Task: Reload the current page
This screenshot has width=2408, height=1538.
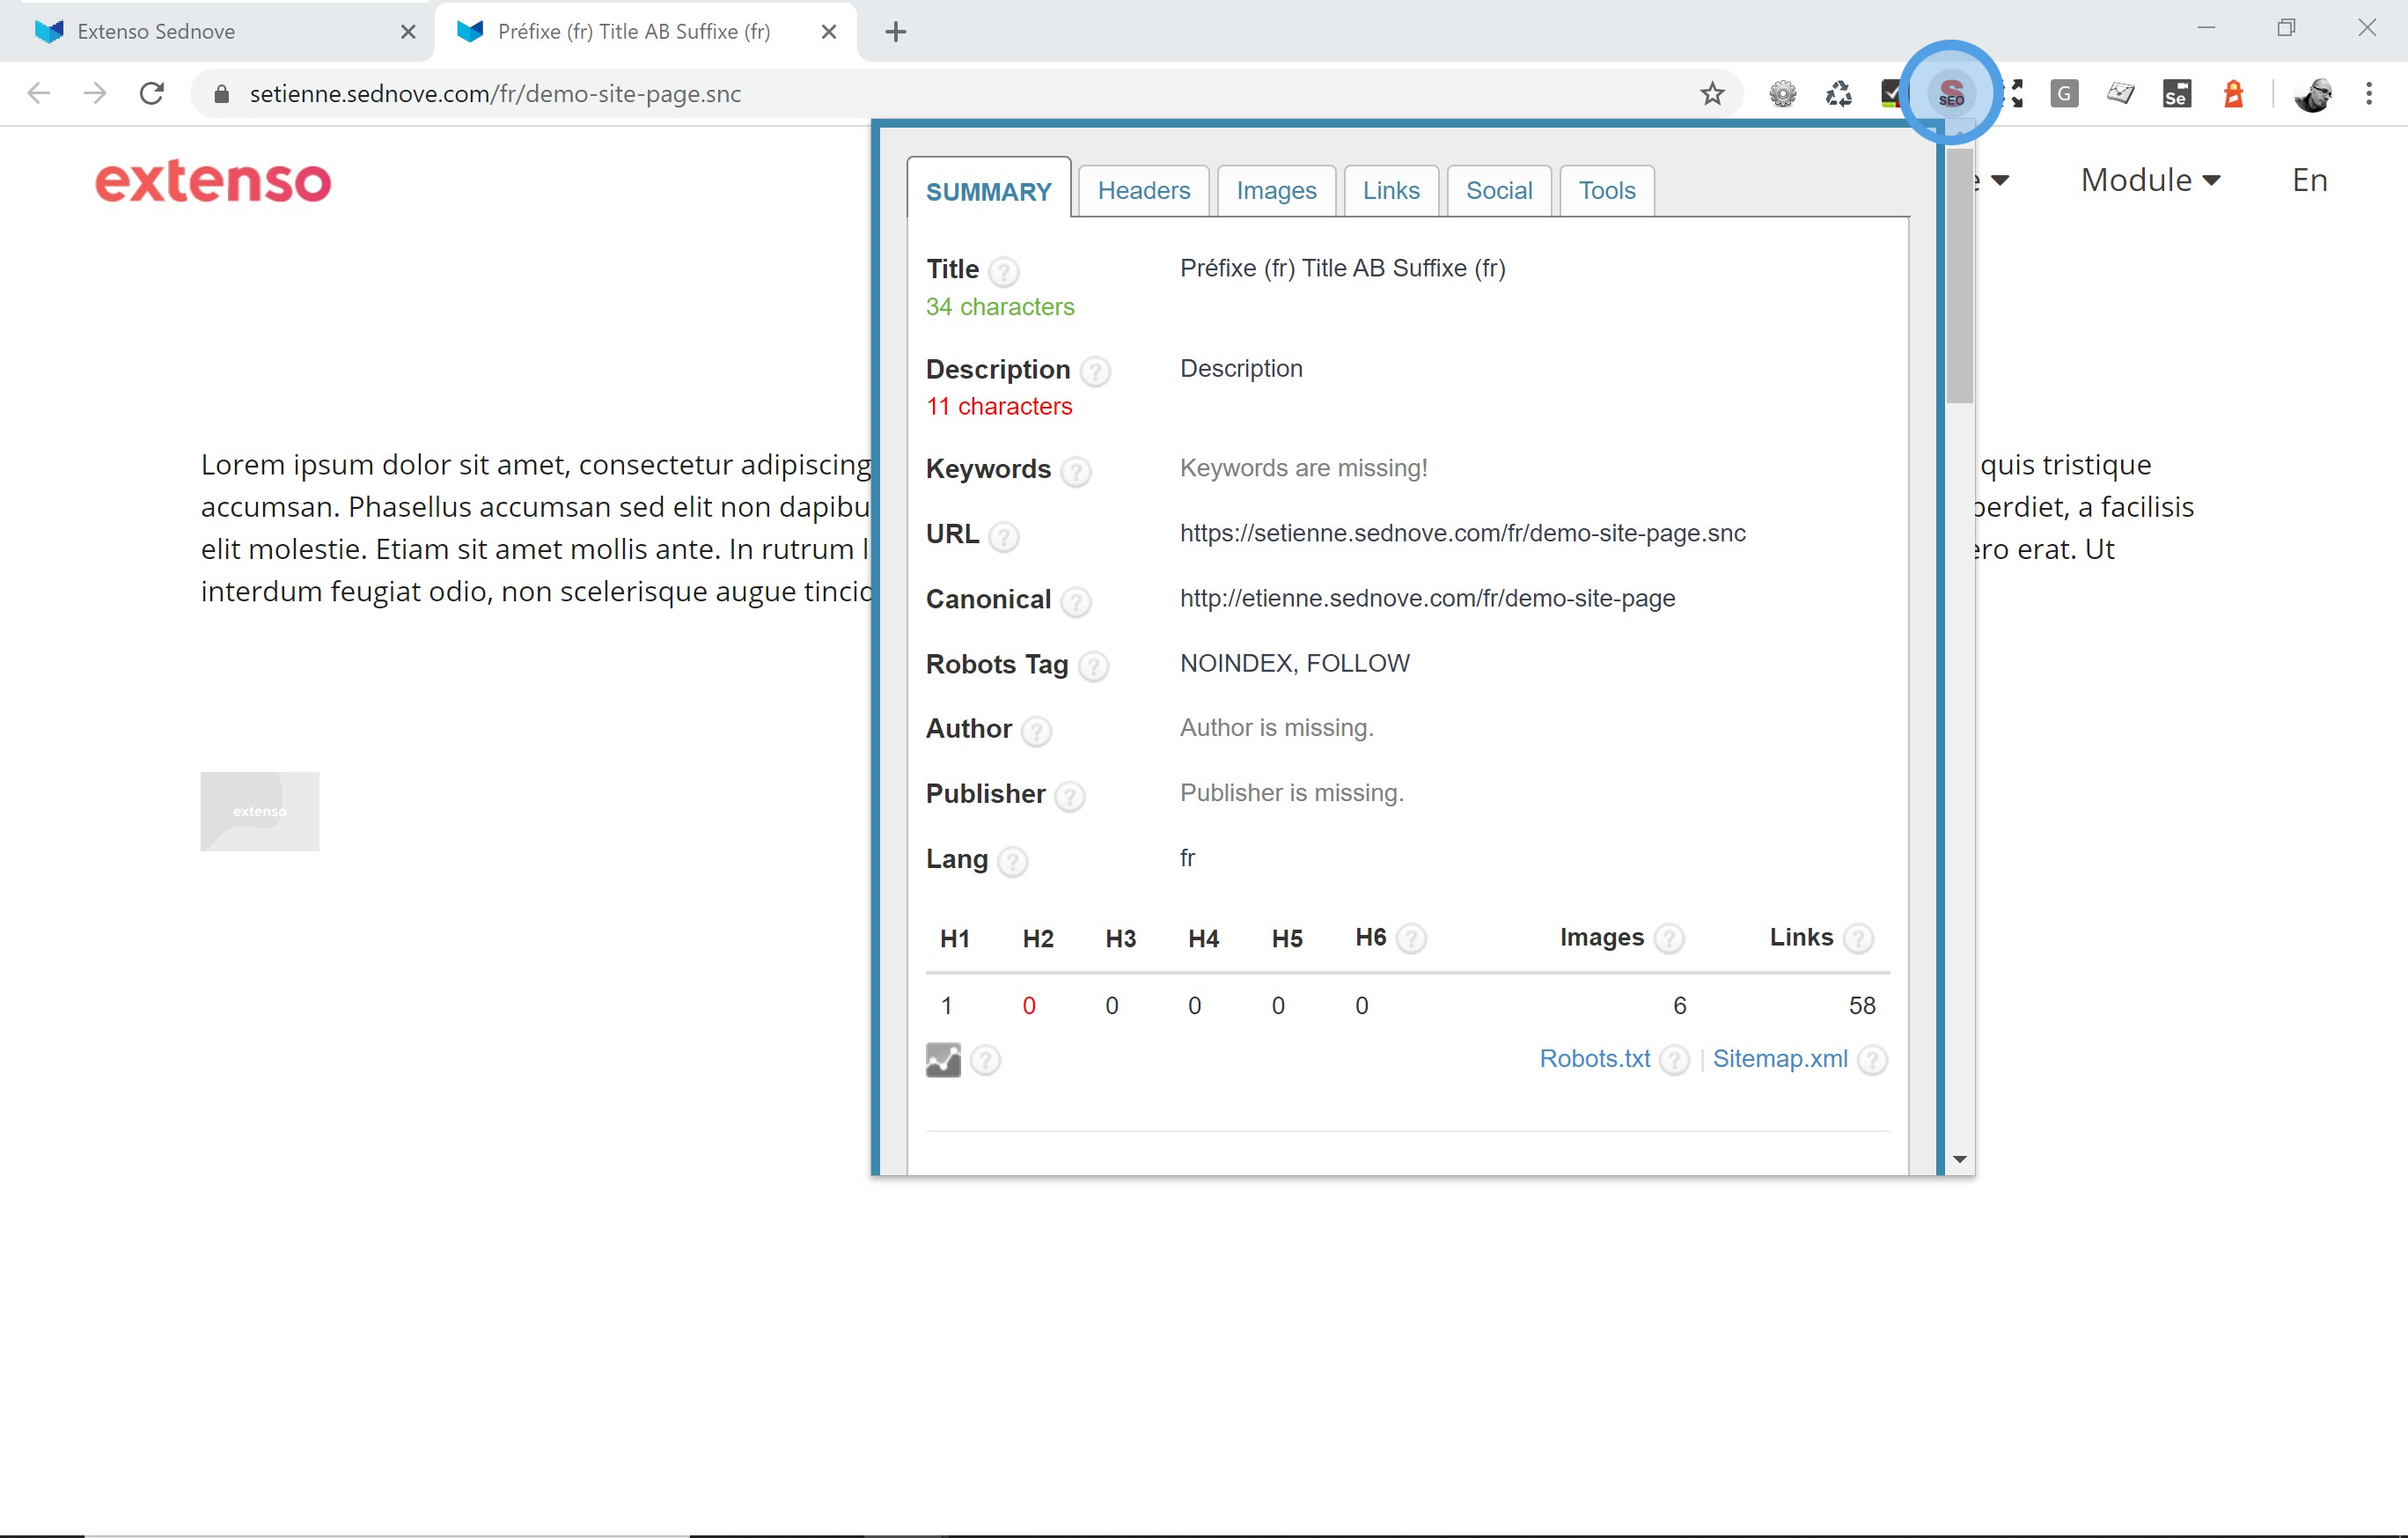Action: (152, 94)
